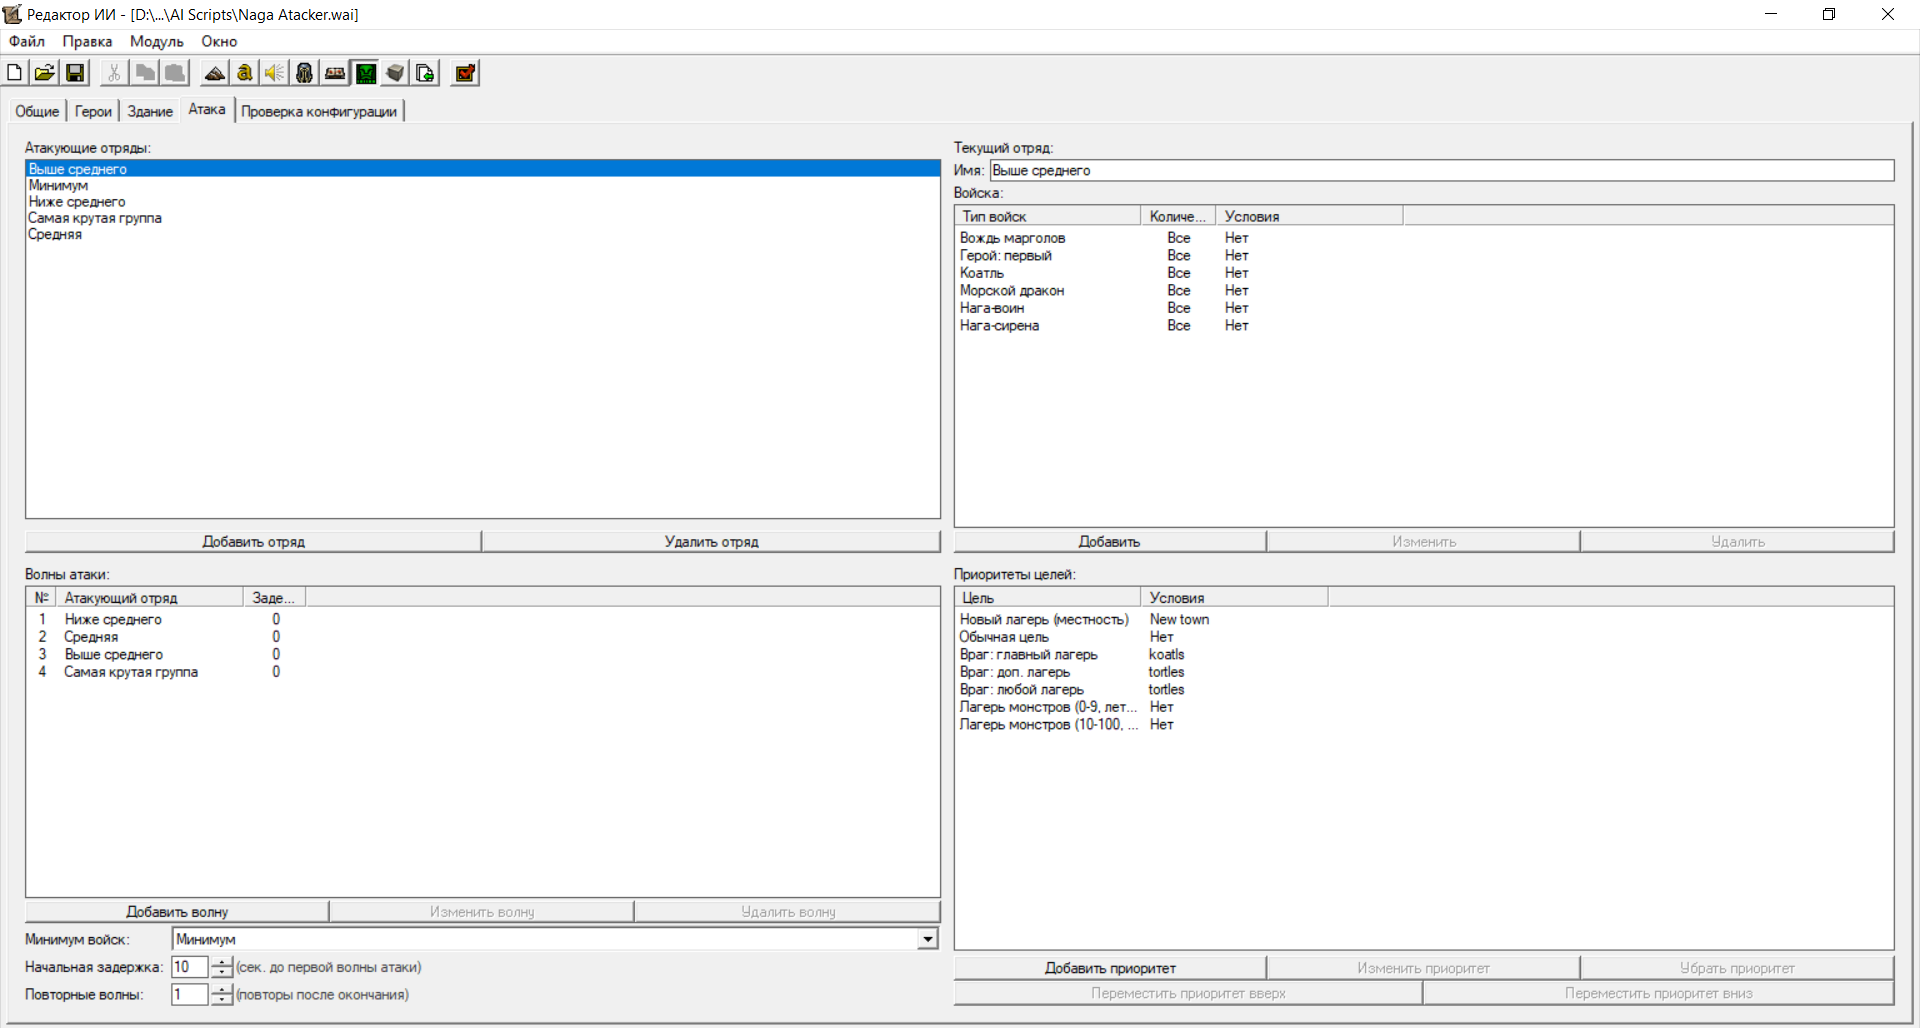Click the Повторные волны number field

[190, 994]
